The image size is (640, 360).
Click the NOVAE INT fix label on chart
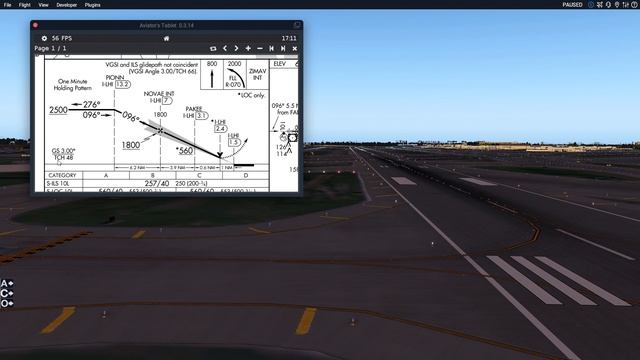pyautogui.click(x=159, y=94)
